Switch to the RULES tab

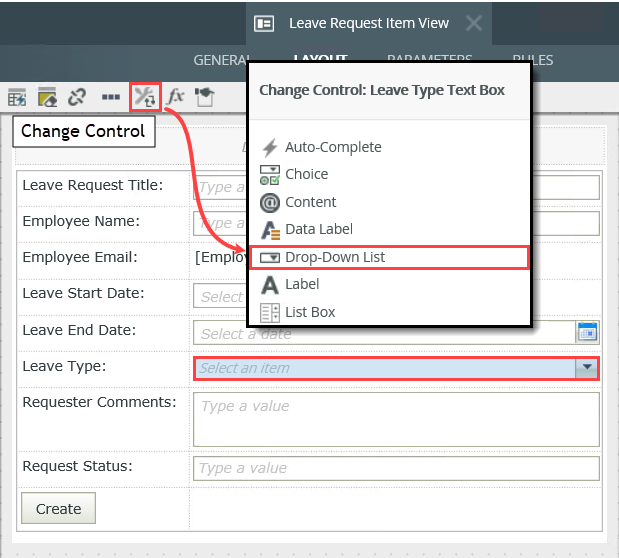point(533,60)
